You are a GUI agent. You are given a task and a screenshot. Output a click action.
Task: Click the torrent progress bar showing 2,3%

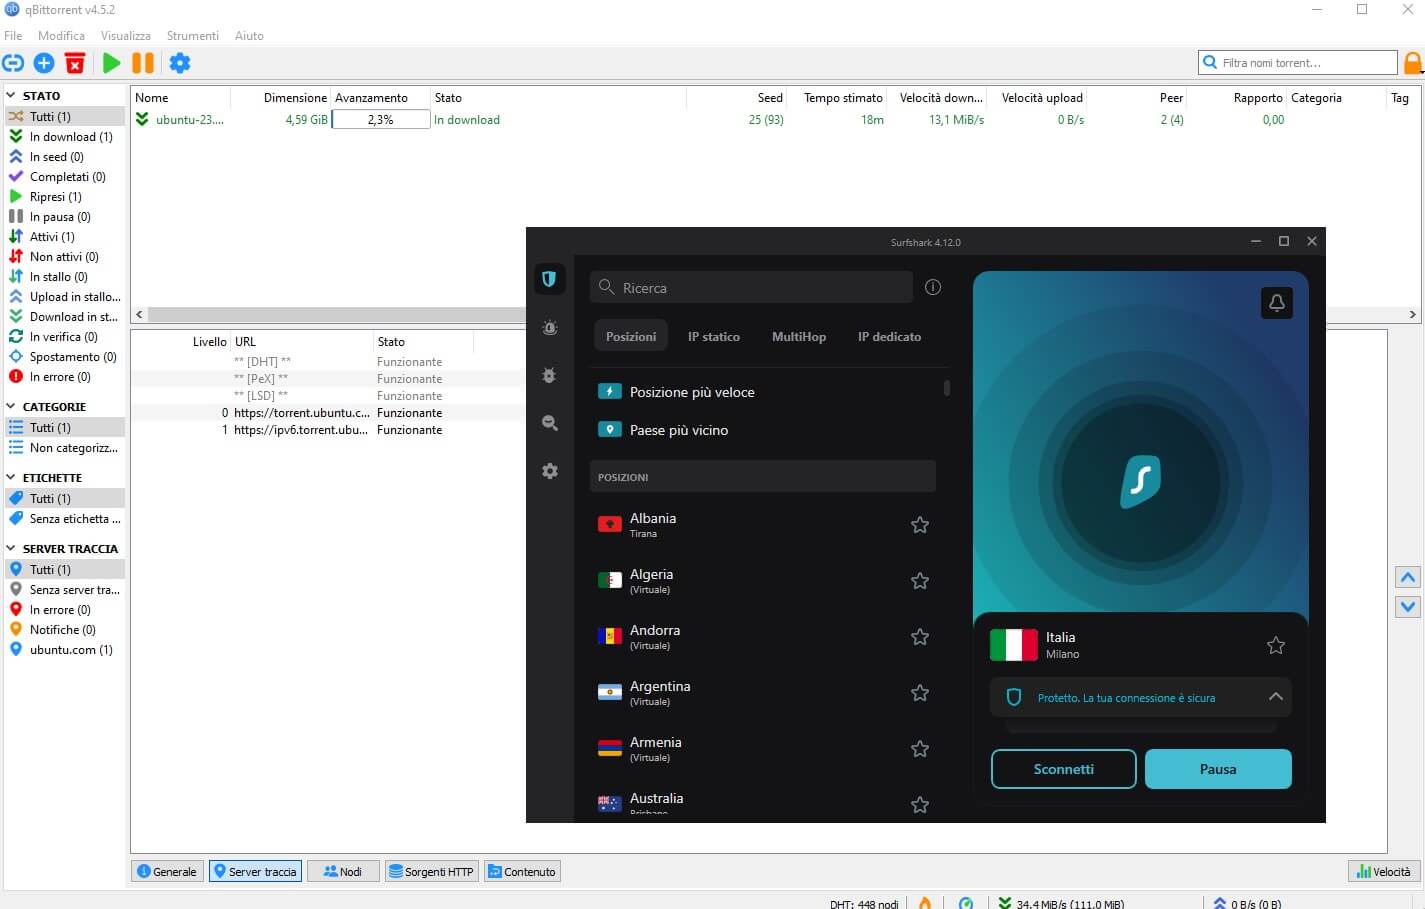(380, 120)
